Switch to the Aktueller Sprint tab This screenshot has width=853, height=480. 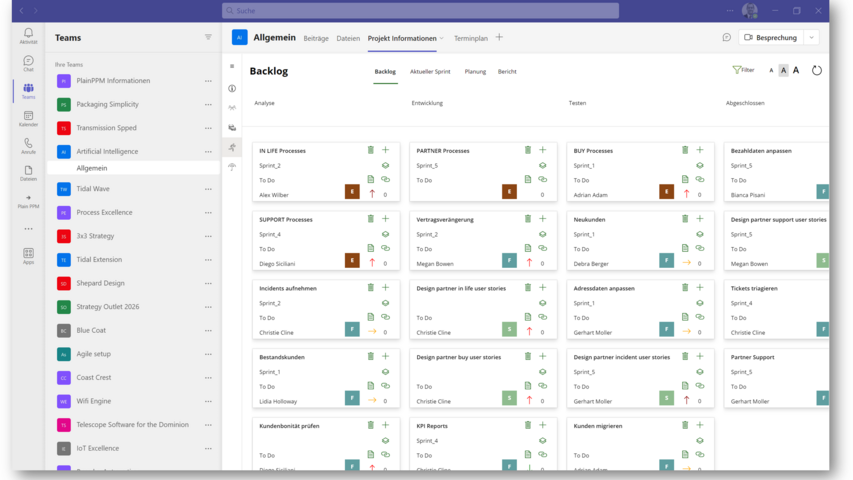pyautogui.click(x=430, y=72)
